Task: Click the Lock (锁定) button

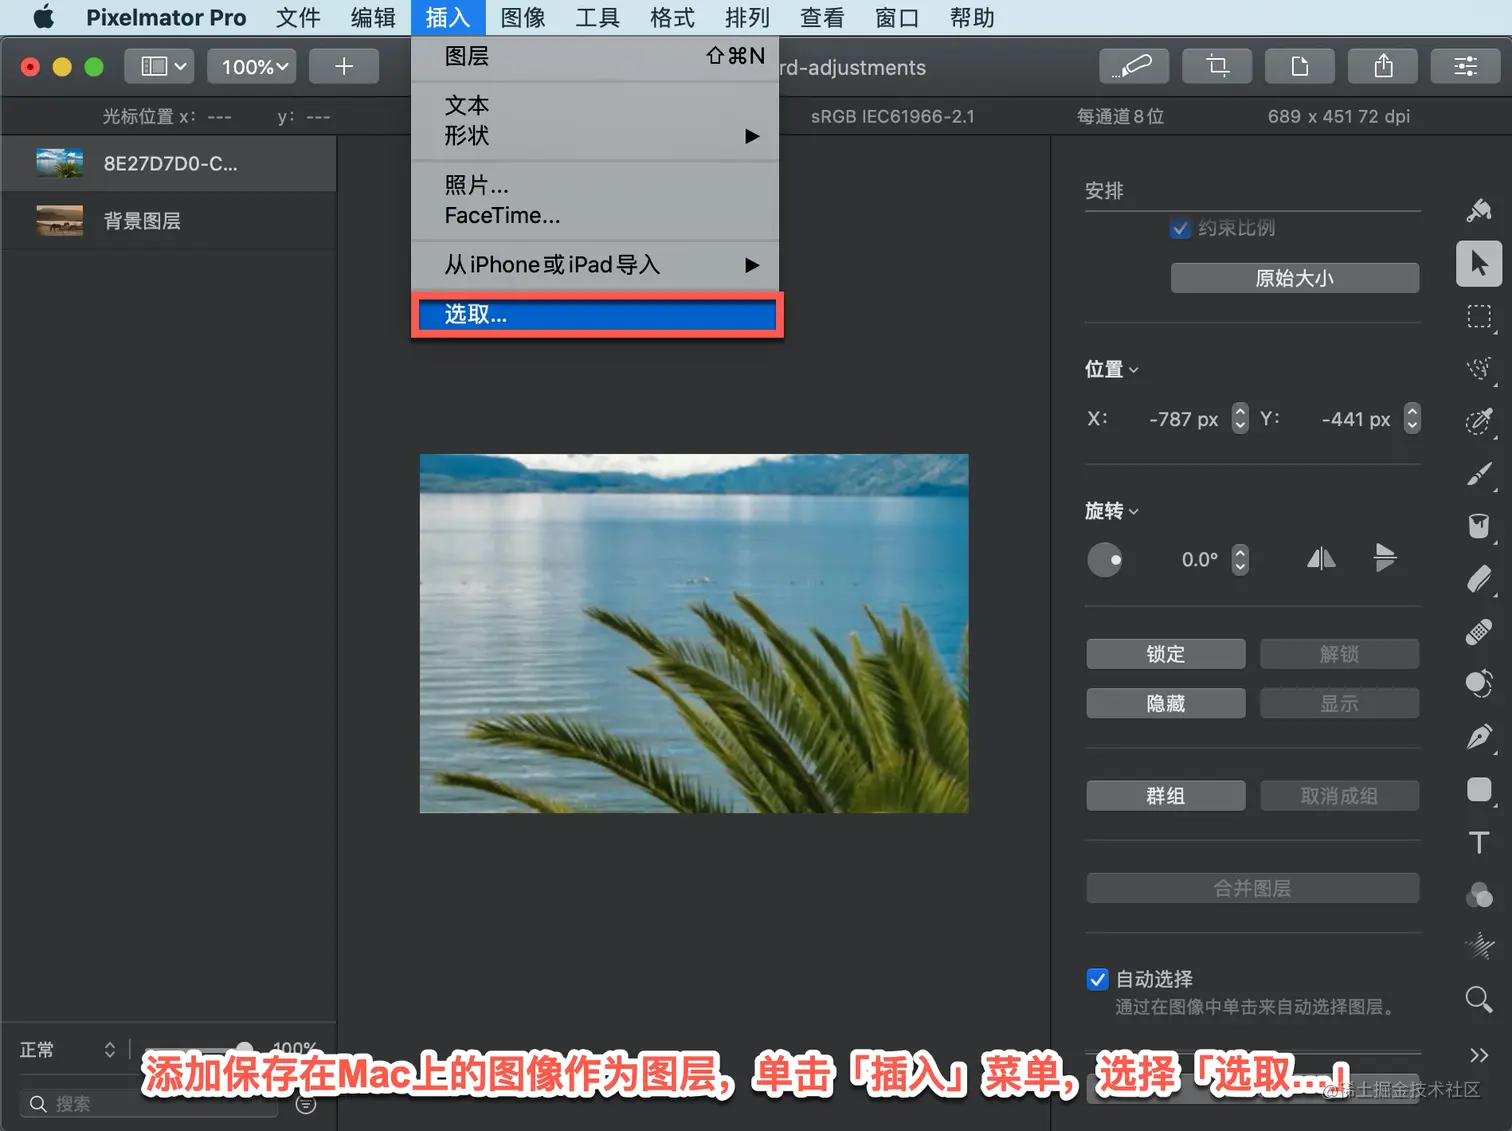Action: pos(1166,654)
